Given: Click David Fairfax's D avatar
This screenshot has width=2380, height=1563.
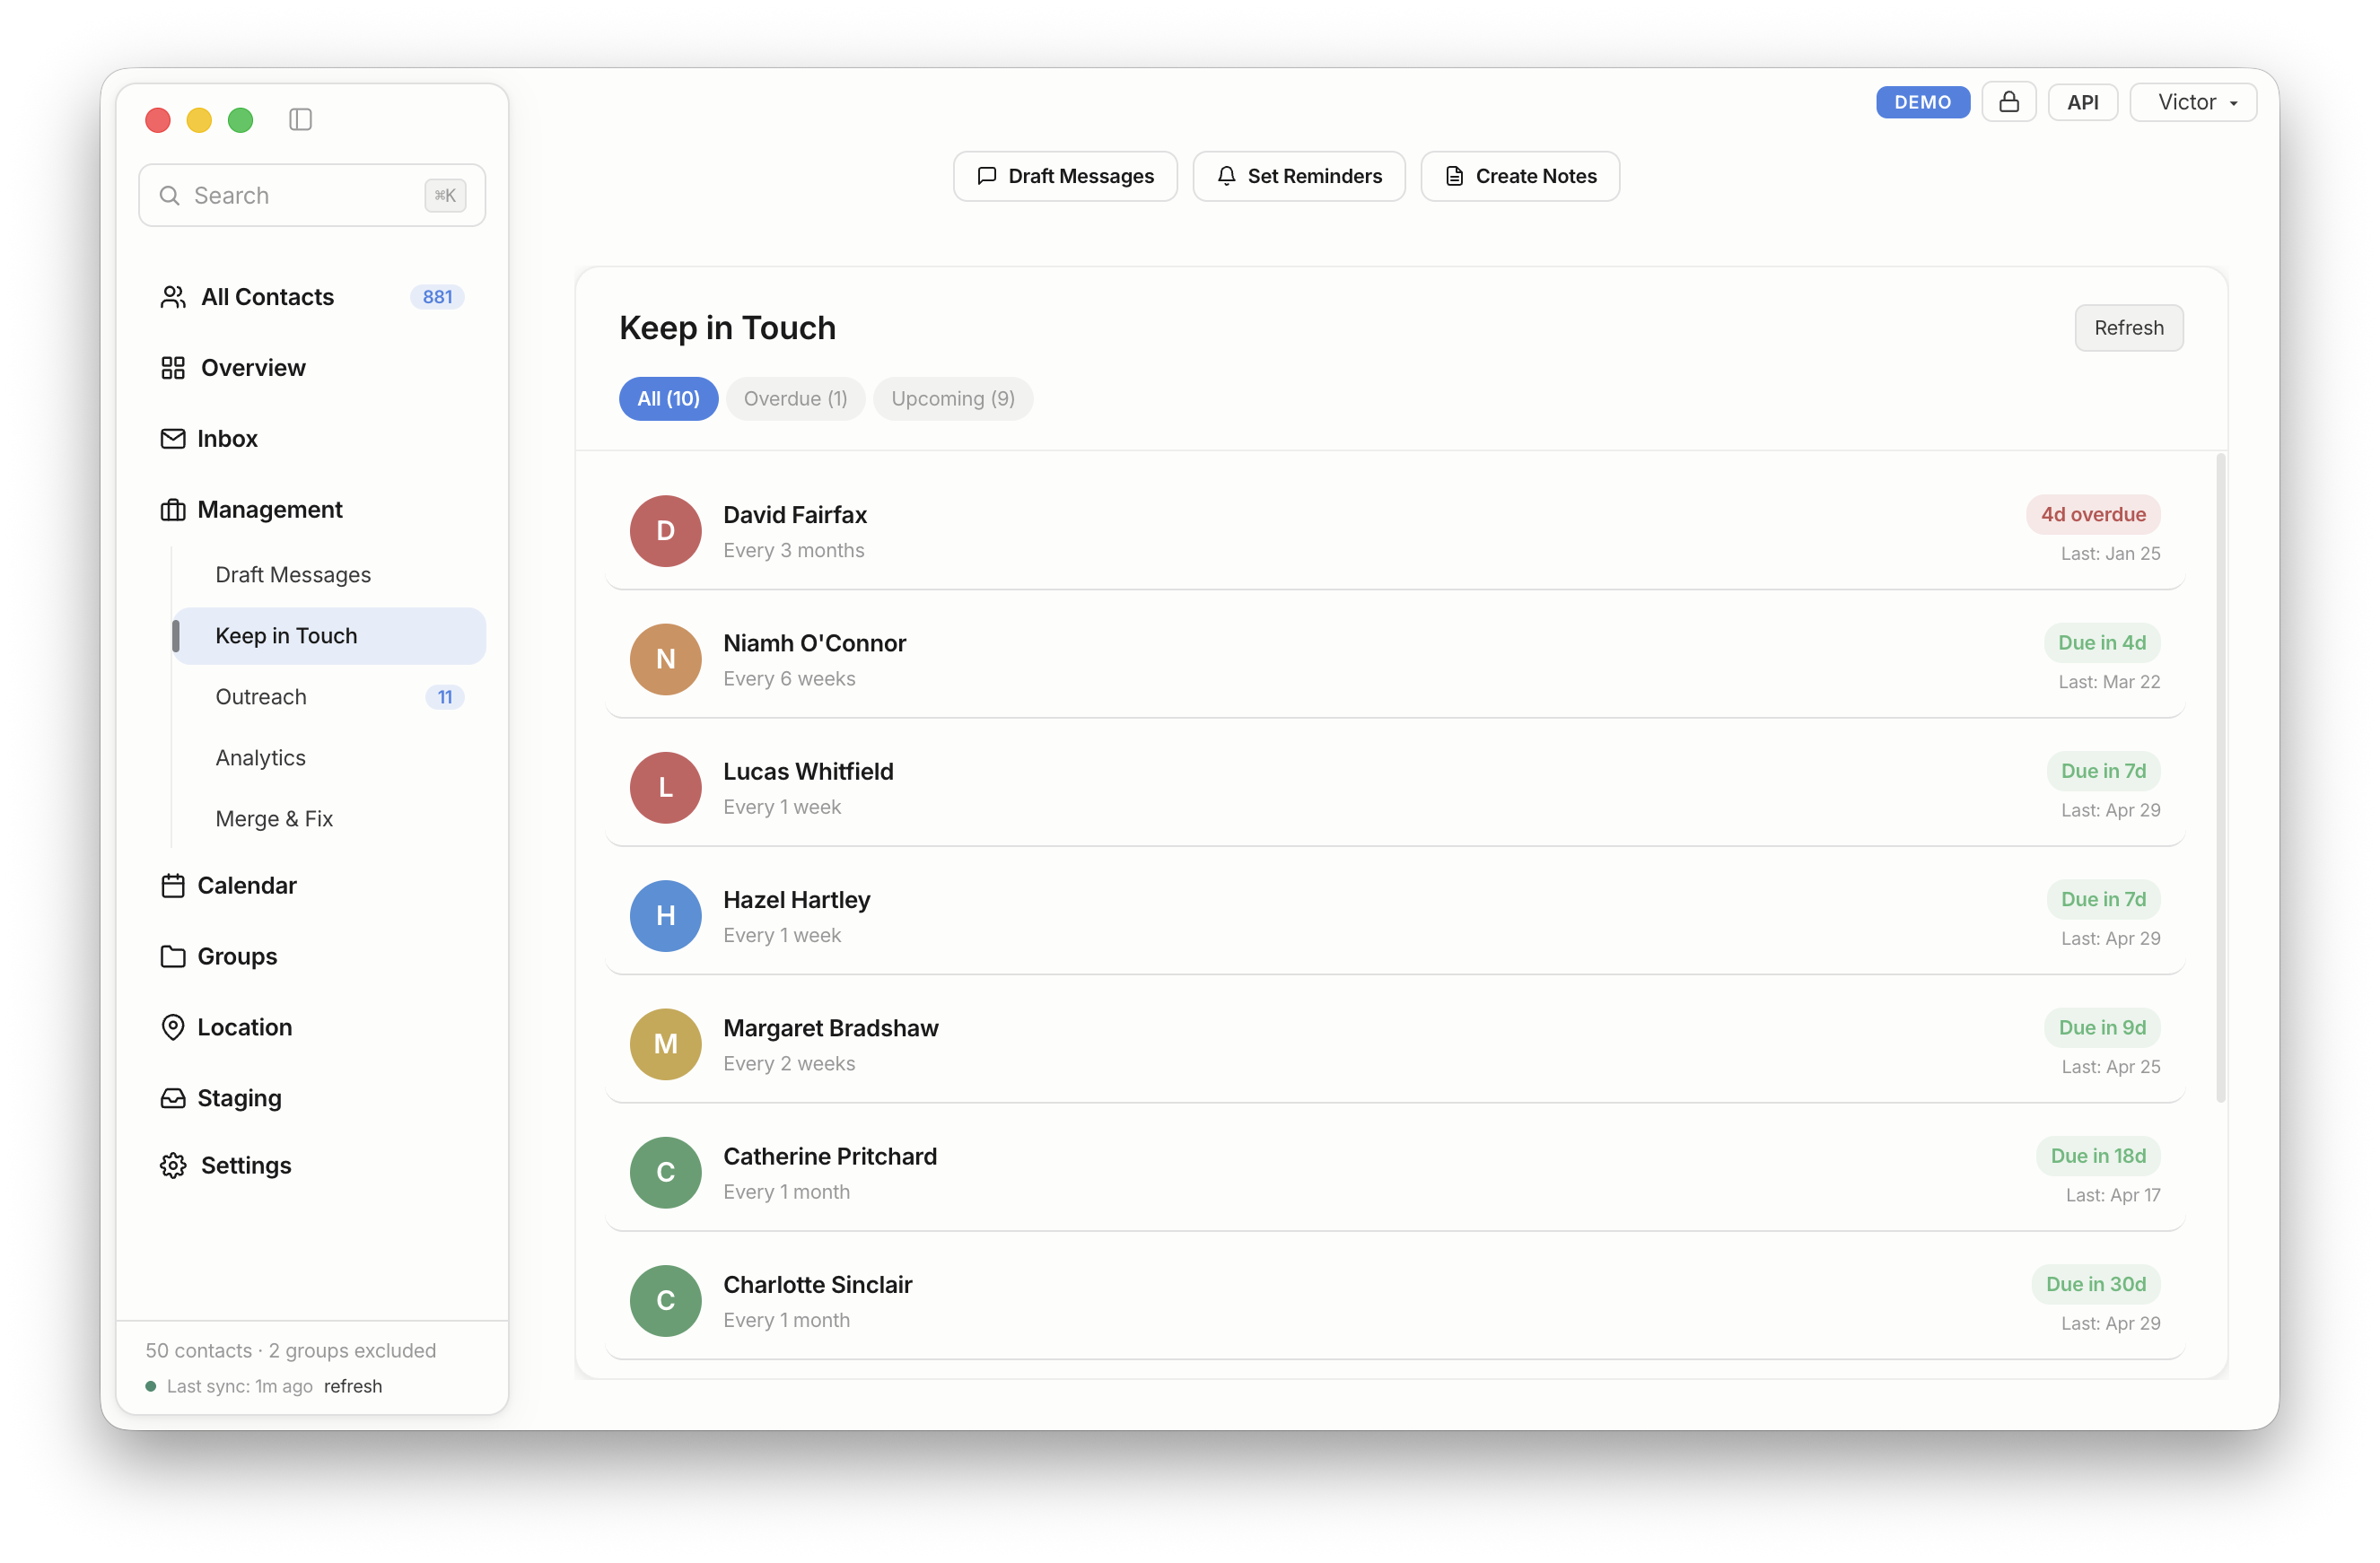Looking at the screenshot, I should point(665,531).
